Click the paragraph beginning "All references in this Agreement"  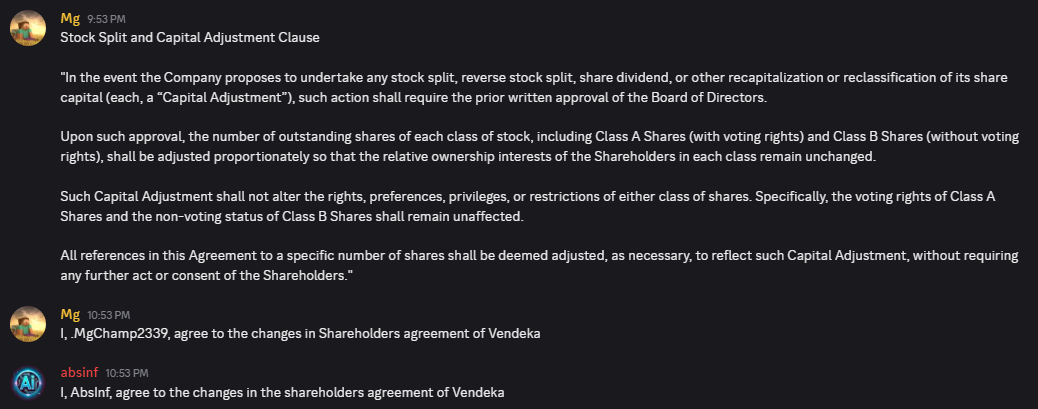pos(539,265)
